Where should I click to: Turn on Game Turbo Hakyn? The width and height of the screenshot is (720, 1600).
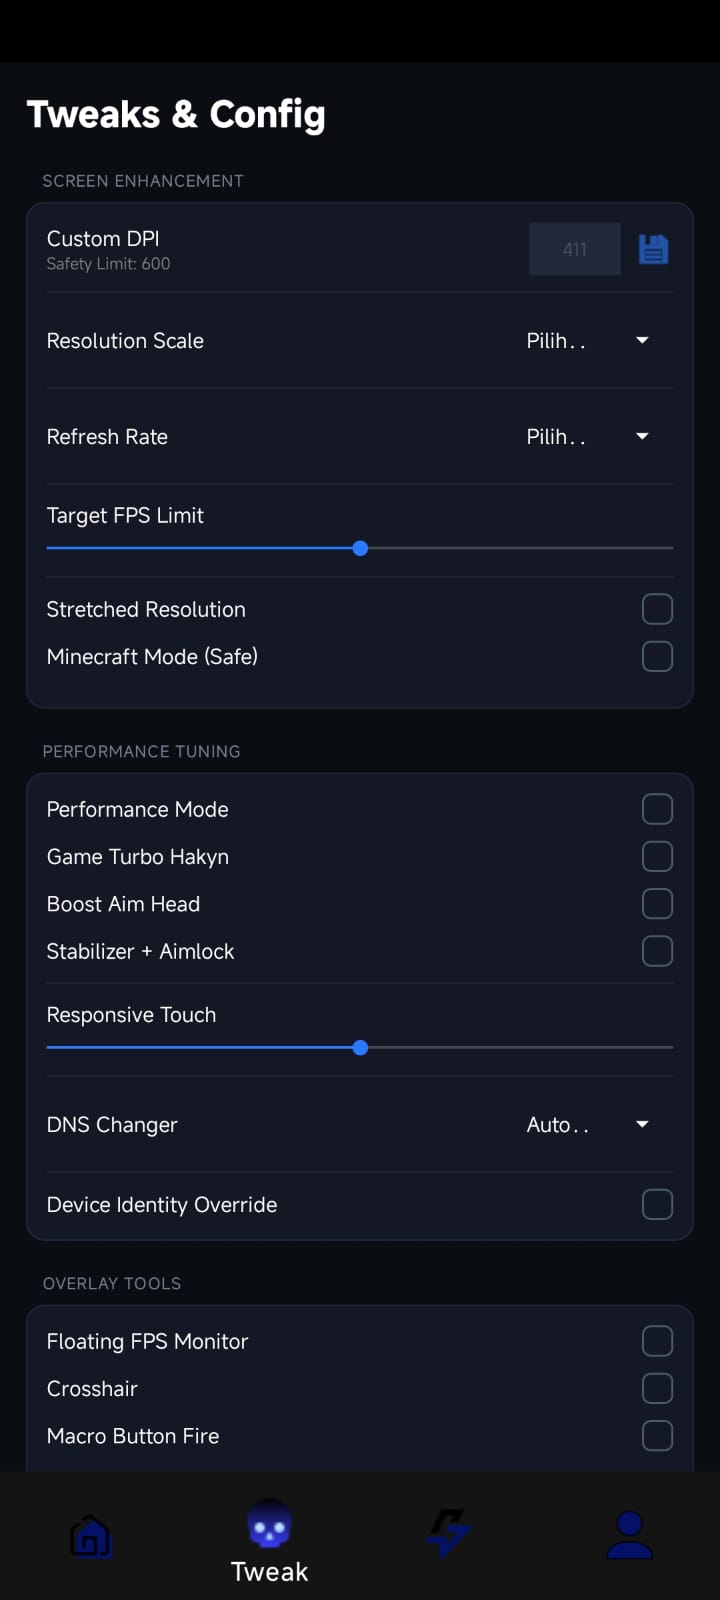tap(657, 856)
